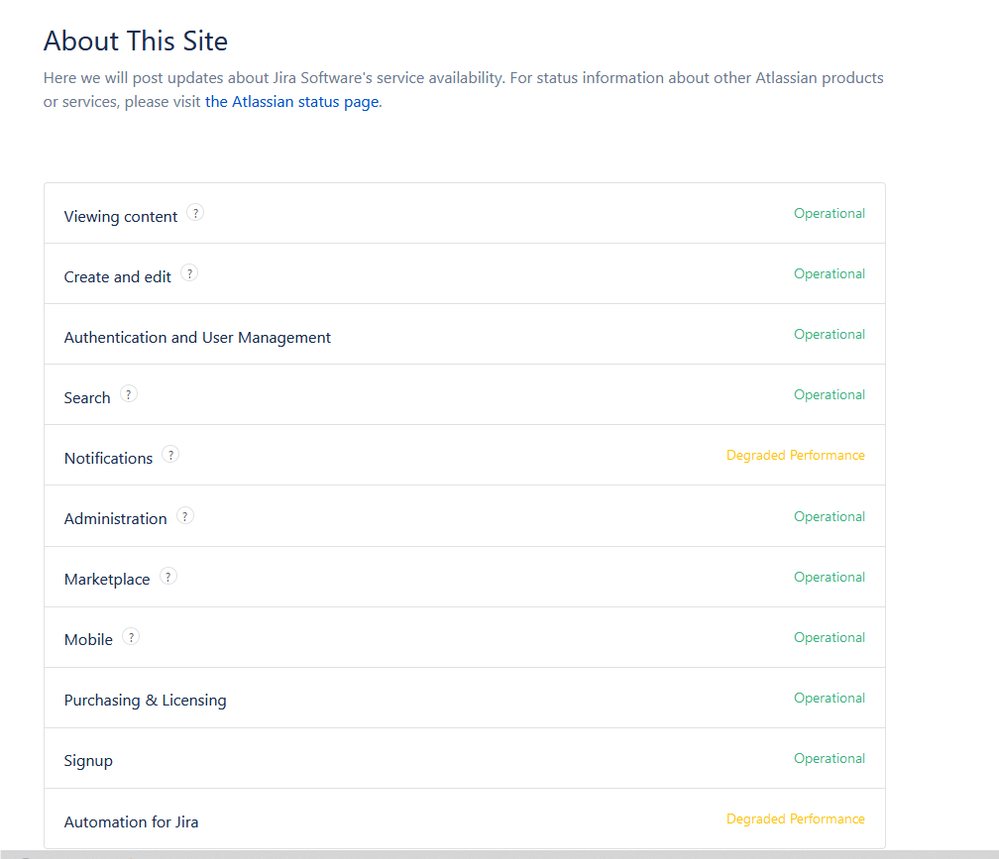The image size is (999, 859).
Task: Click the Search component name
Action: coord(87,398)
